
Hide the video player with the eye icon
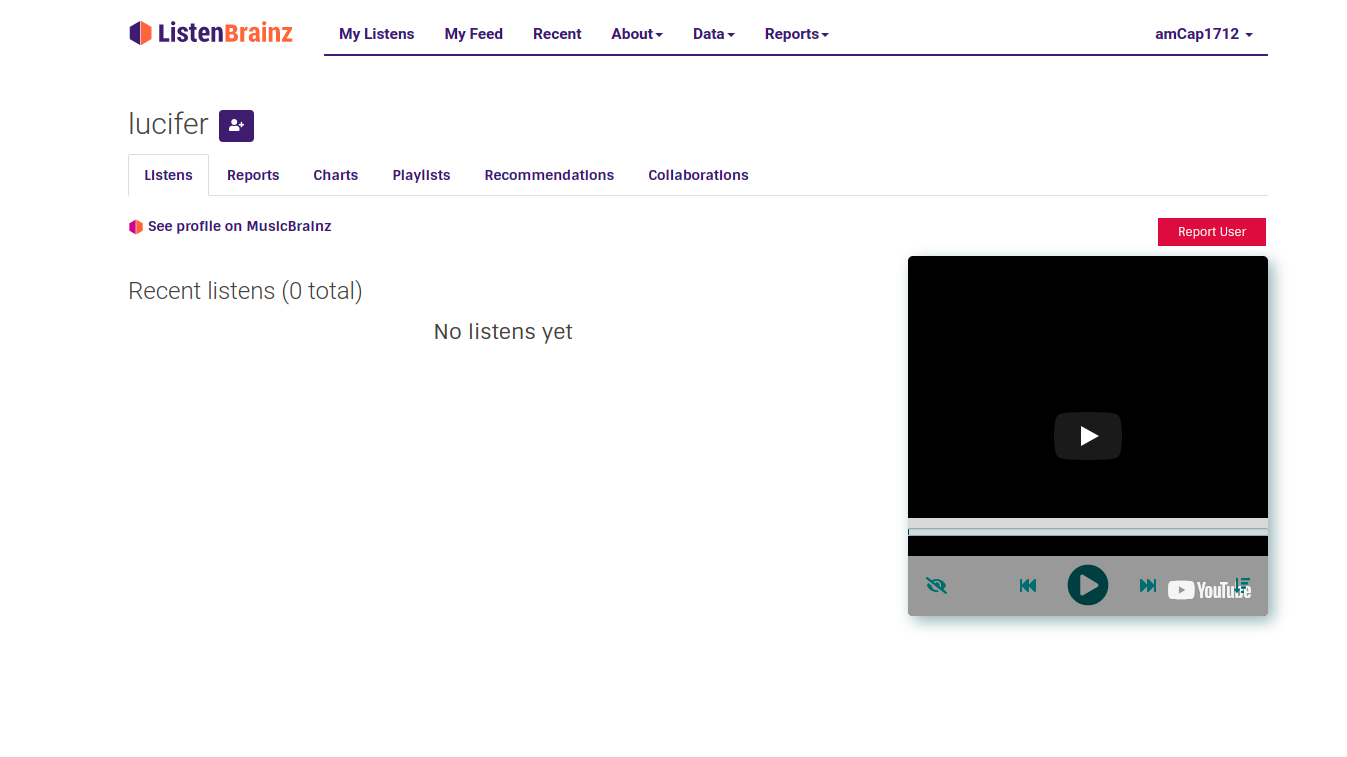coord(936,586)
